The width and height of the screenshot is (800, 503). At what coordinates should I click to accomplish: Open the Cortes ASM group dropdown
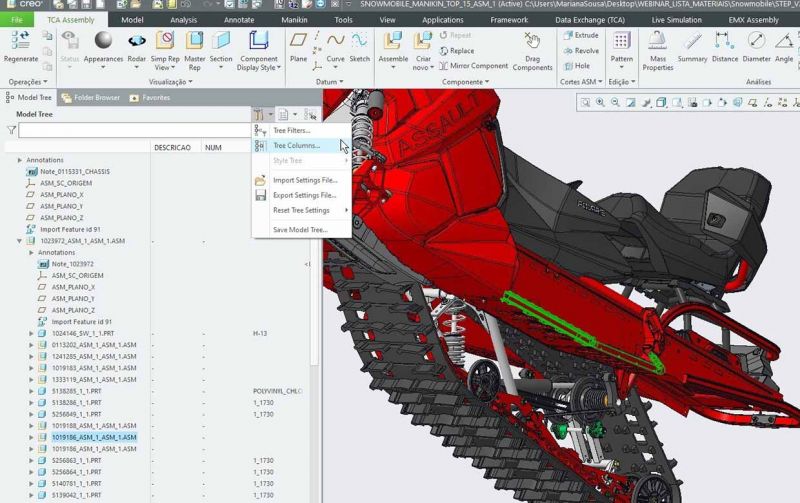(x=581, y=82)
